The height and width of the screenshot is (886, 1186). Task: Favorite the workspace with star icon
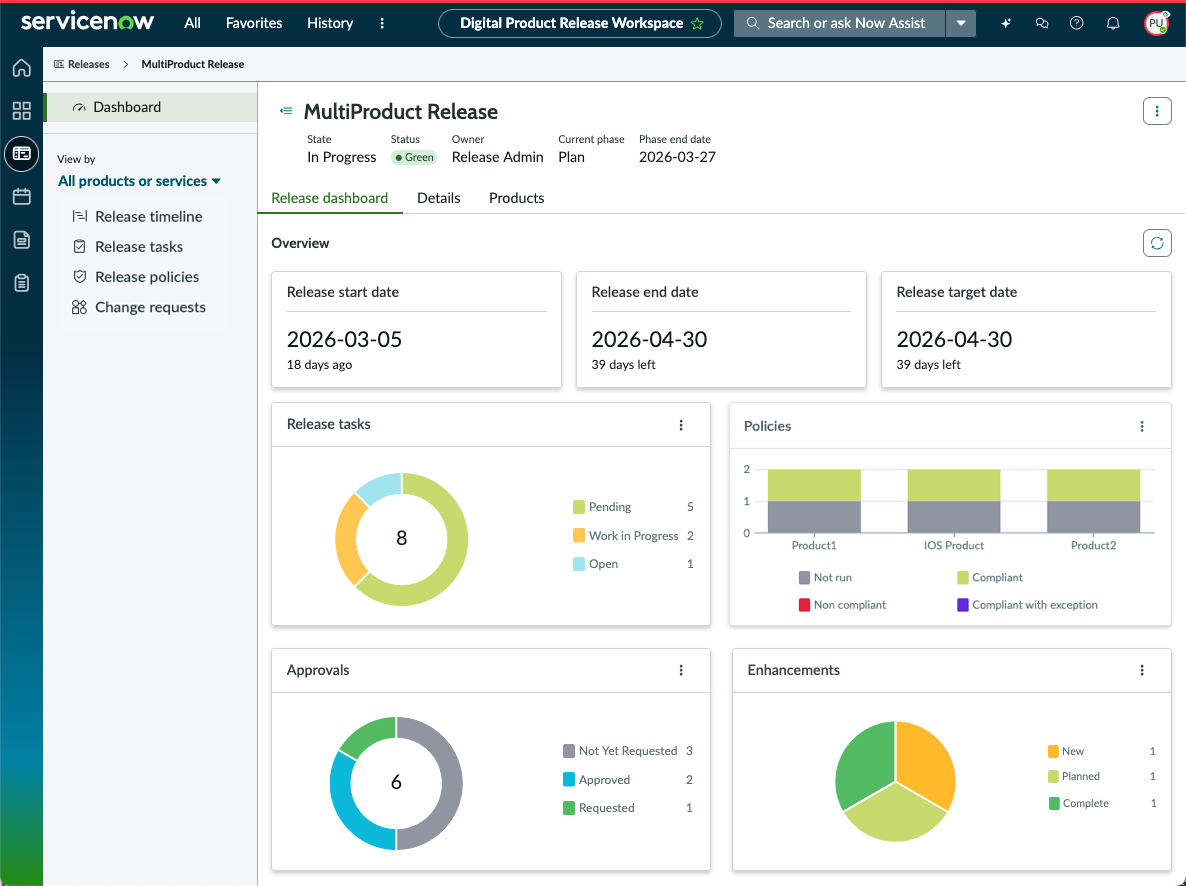[x=697, y=23]
